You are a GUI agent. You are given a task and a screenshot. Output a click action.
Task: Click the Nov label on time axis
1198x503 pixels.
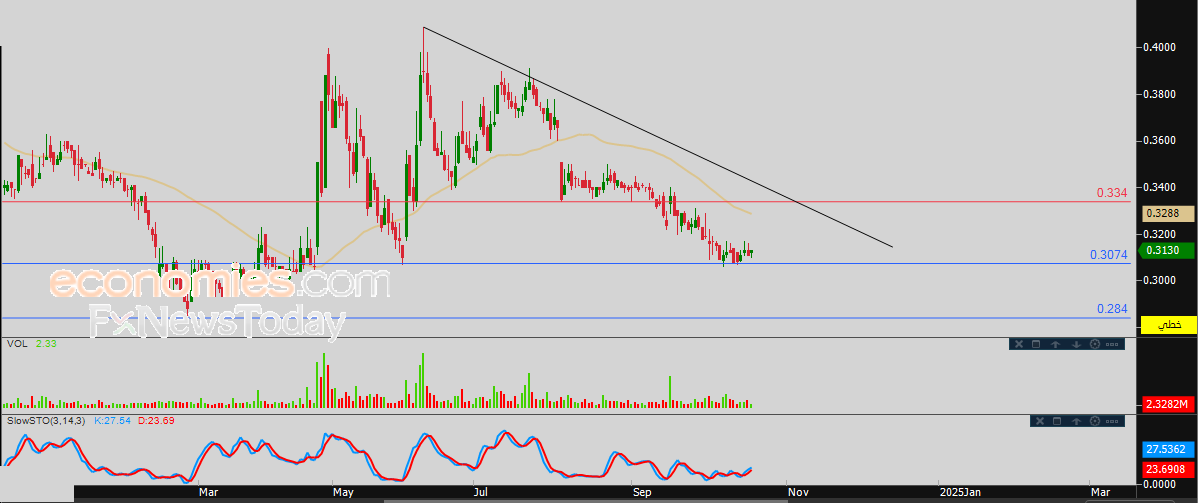pos(798,493)
